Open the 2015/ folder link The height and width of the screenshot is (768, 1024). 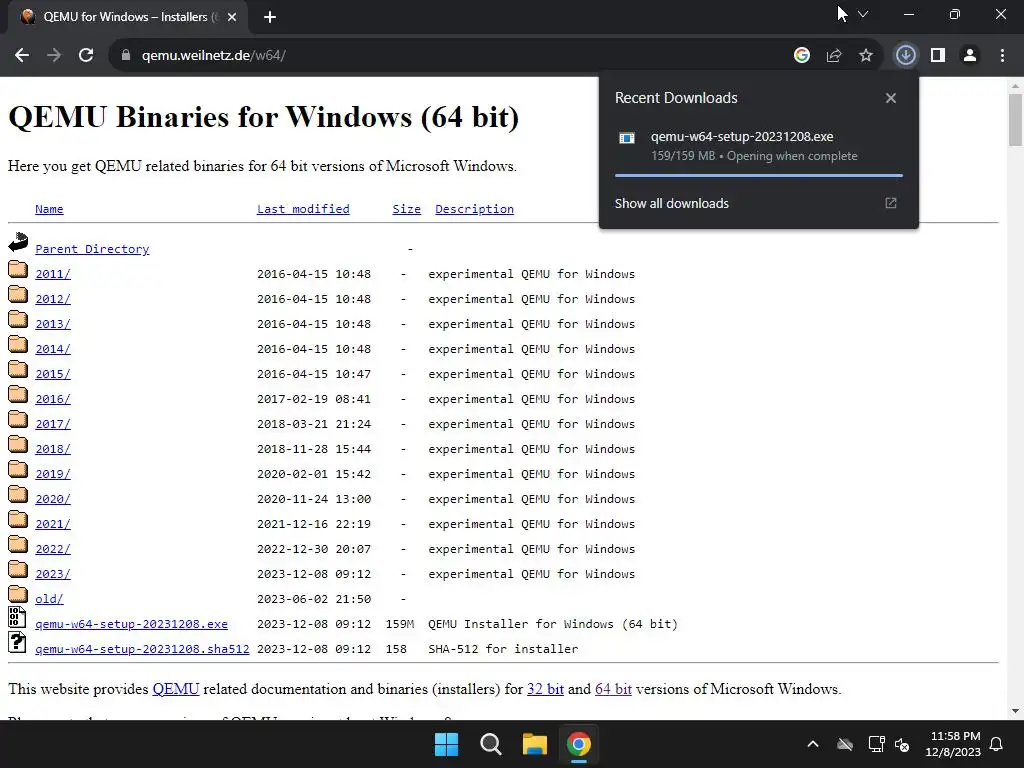coord(53,374)
